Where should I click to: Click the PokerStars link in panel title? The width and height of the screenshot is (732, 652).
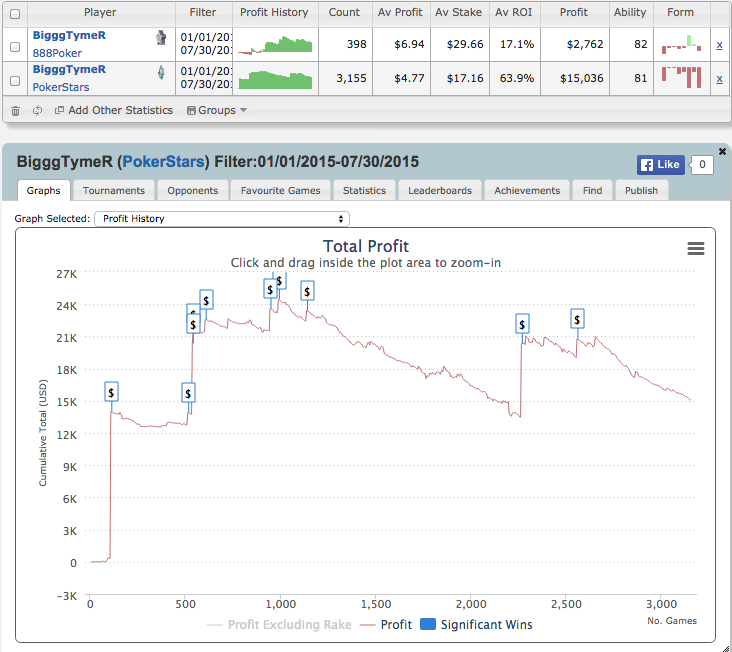(163, 162)
